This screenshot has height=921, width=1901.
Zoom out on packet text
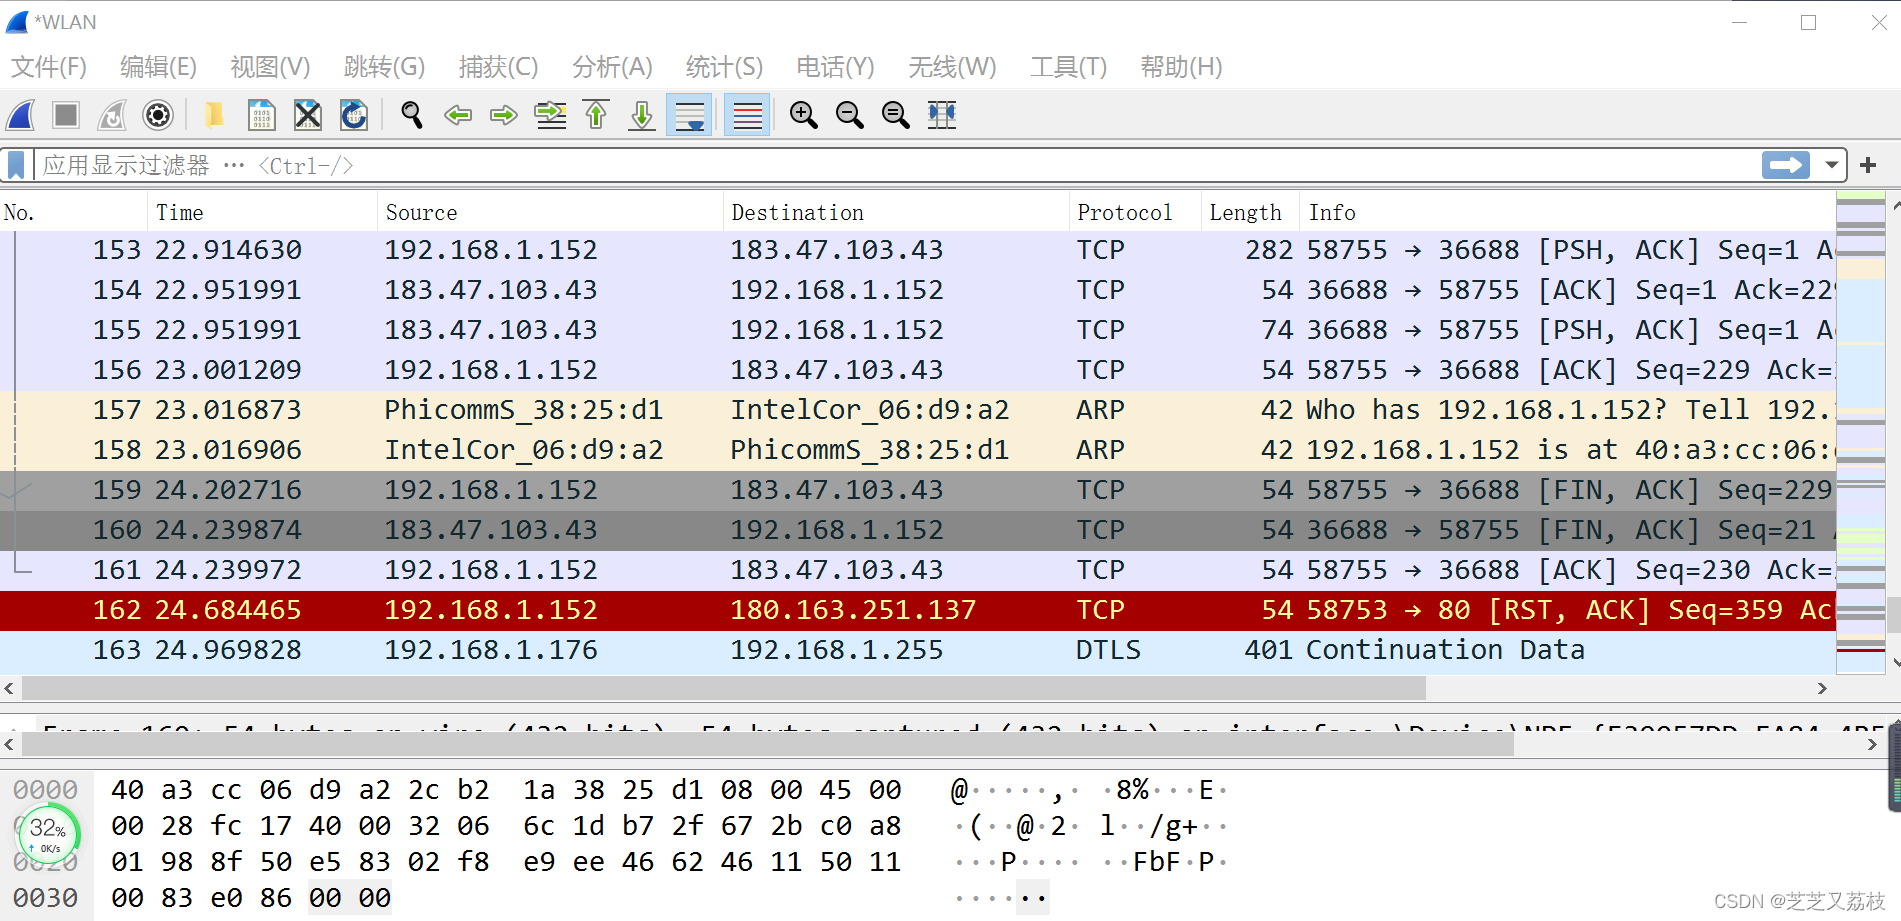pos(850,115)
